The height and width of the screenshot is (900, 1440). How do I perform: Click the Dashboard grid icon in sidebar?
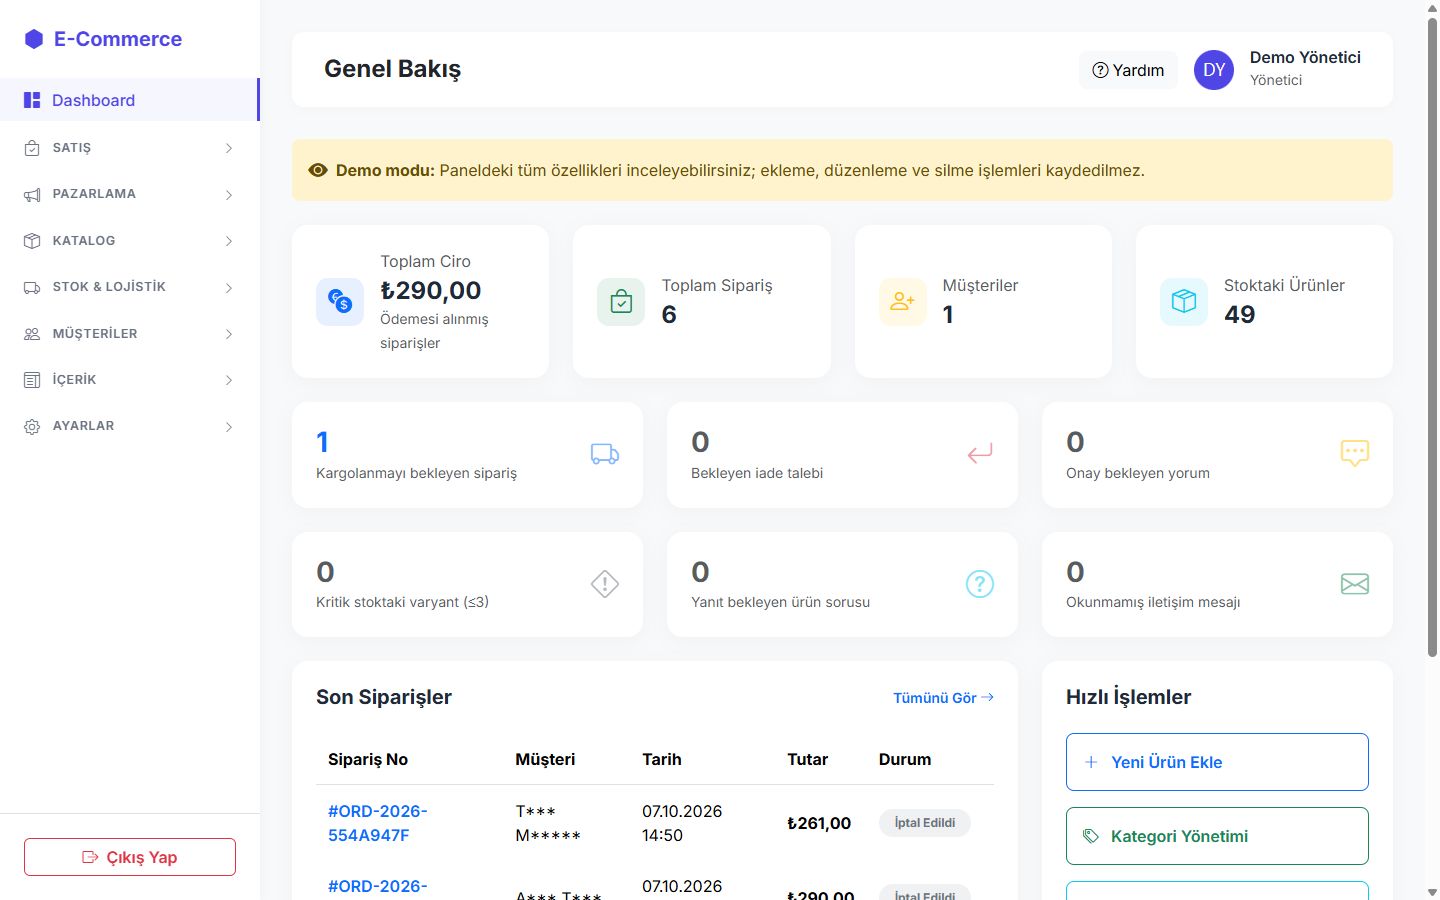click(32, 100)
